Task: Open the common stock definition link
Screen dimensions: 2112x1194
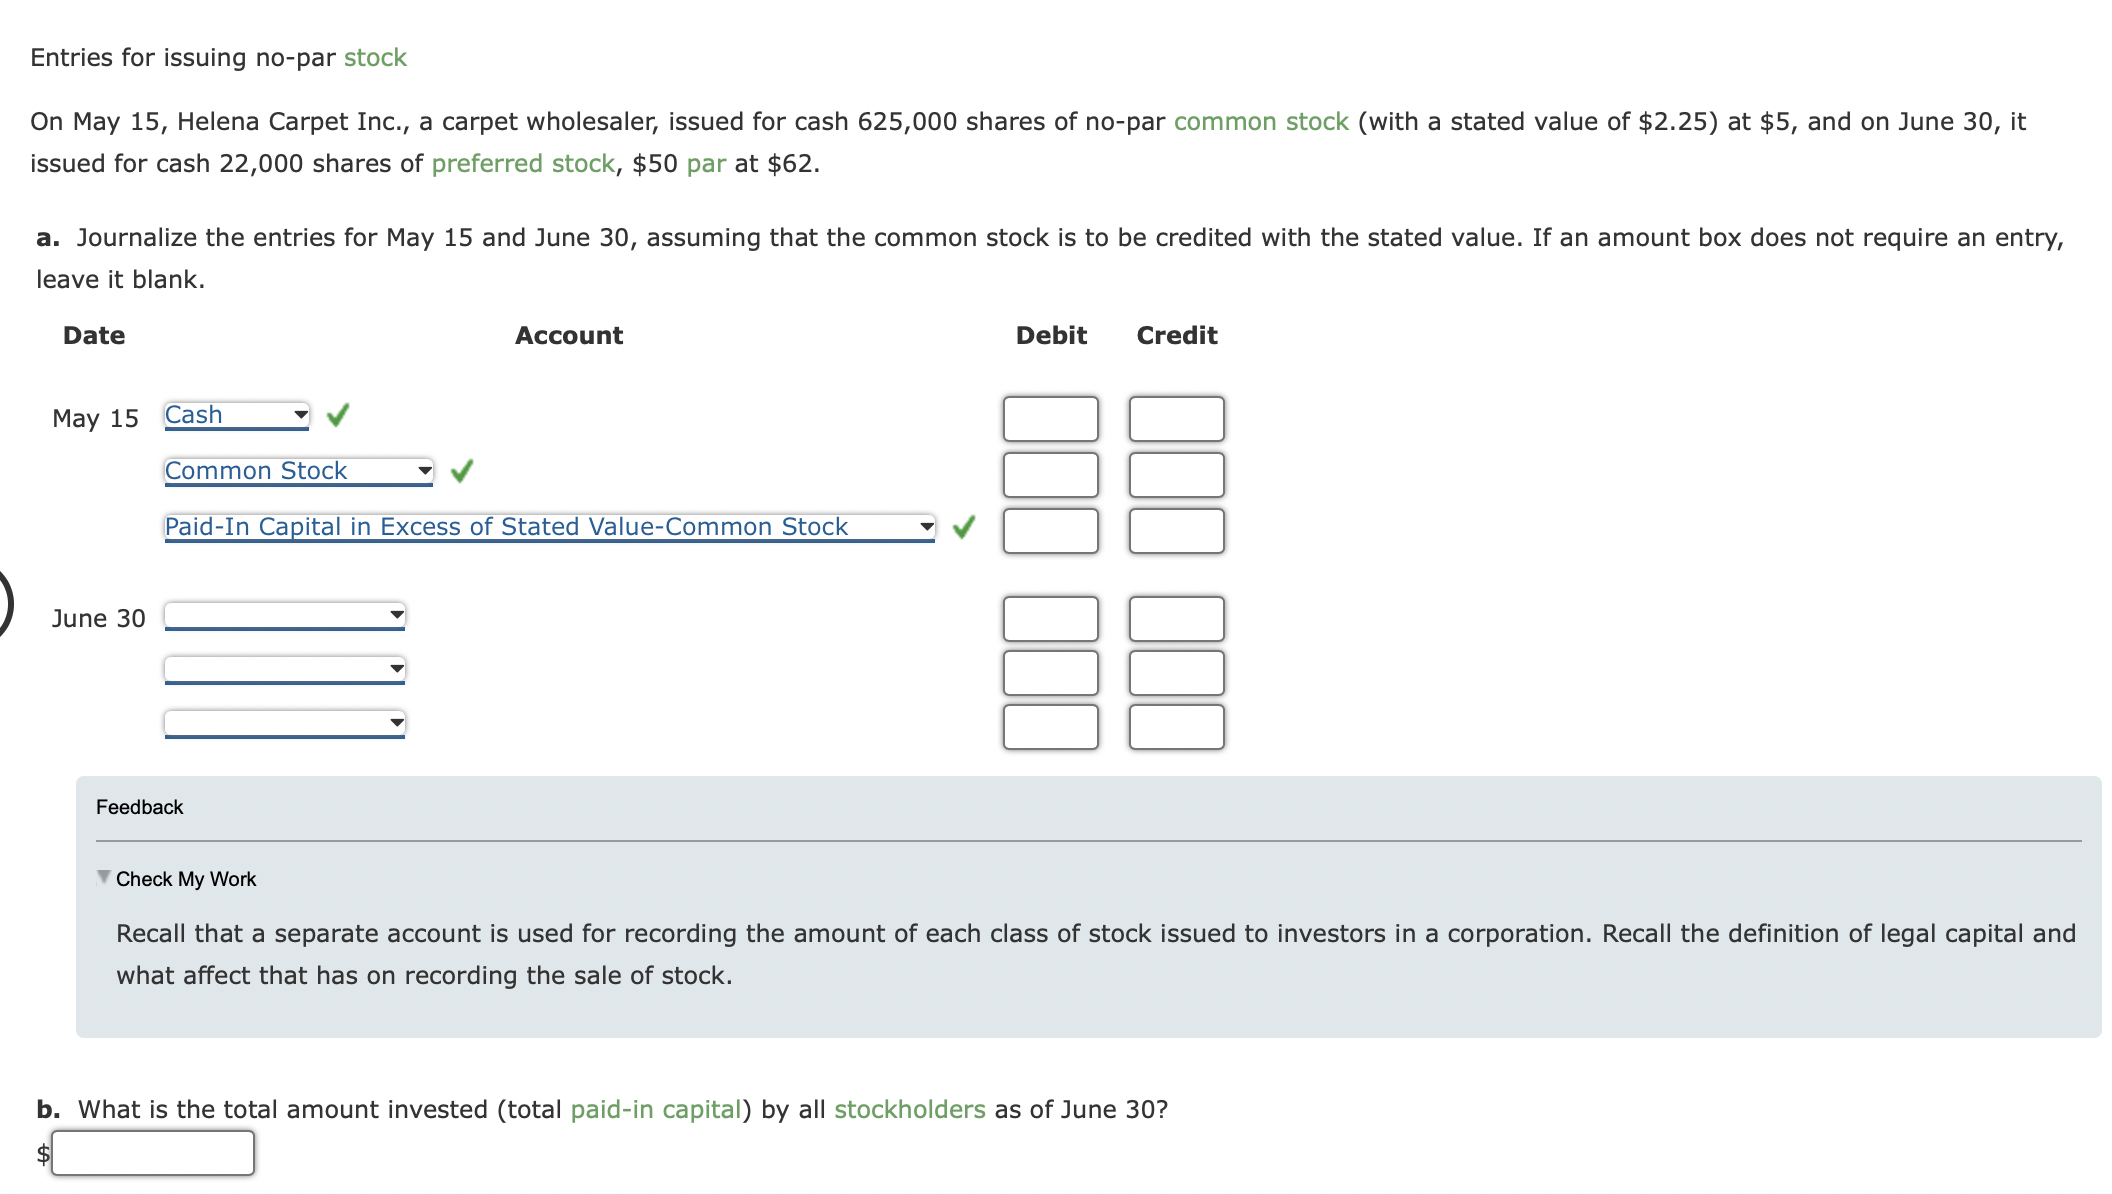Action: [1260, 121]
